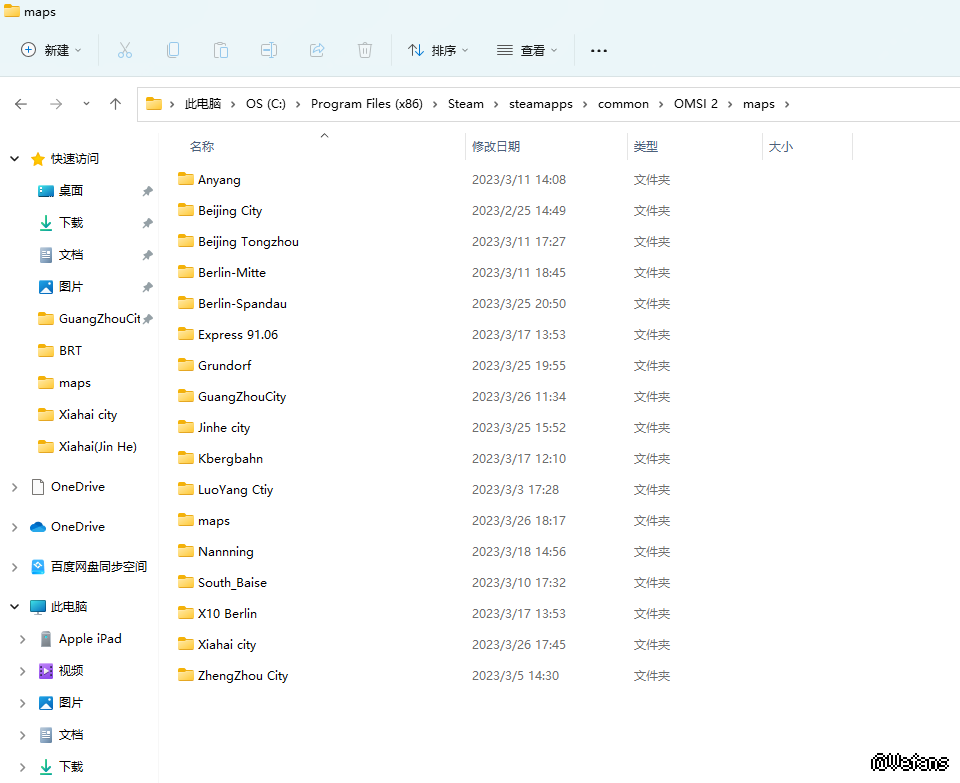Expand the Apple iPad tree node
This screenshot has height=783, width=960.
22,639
